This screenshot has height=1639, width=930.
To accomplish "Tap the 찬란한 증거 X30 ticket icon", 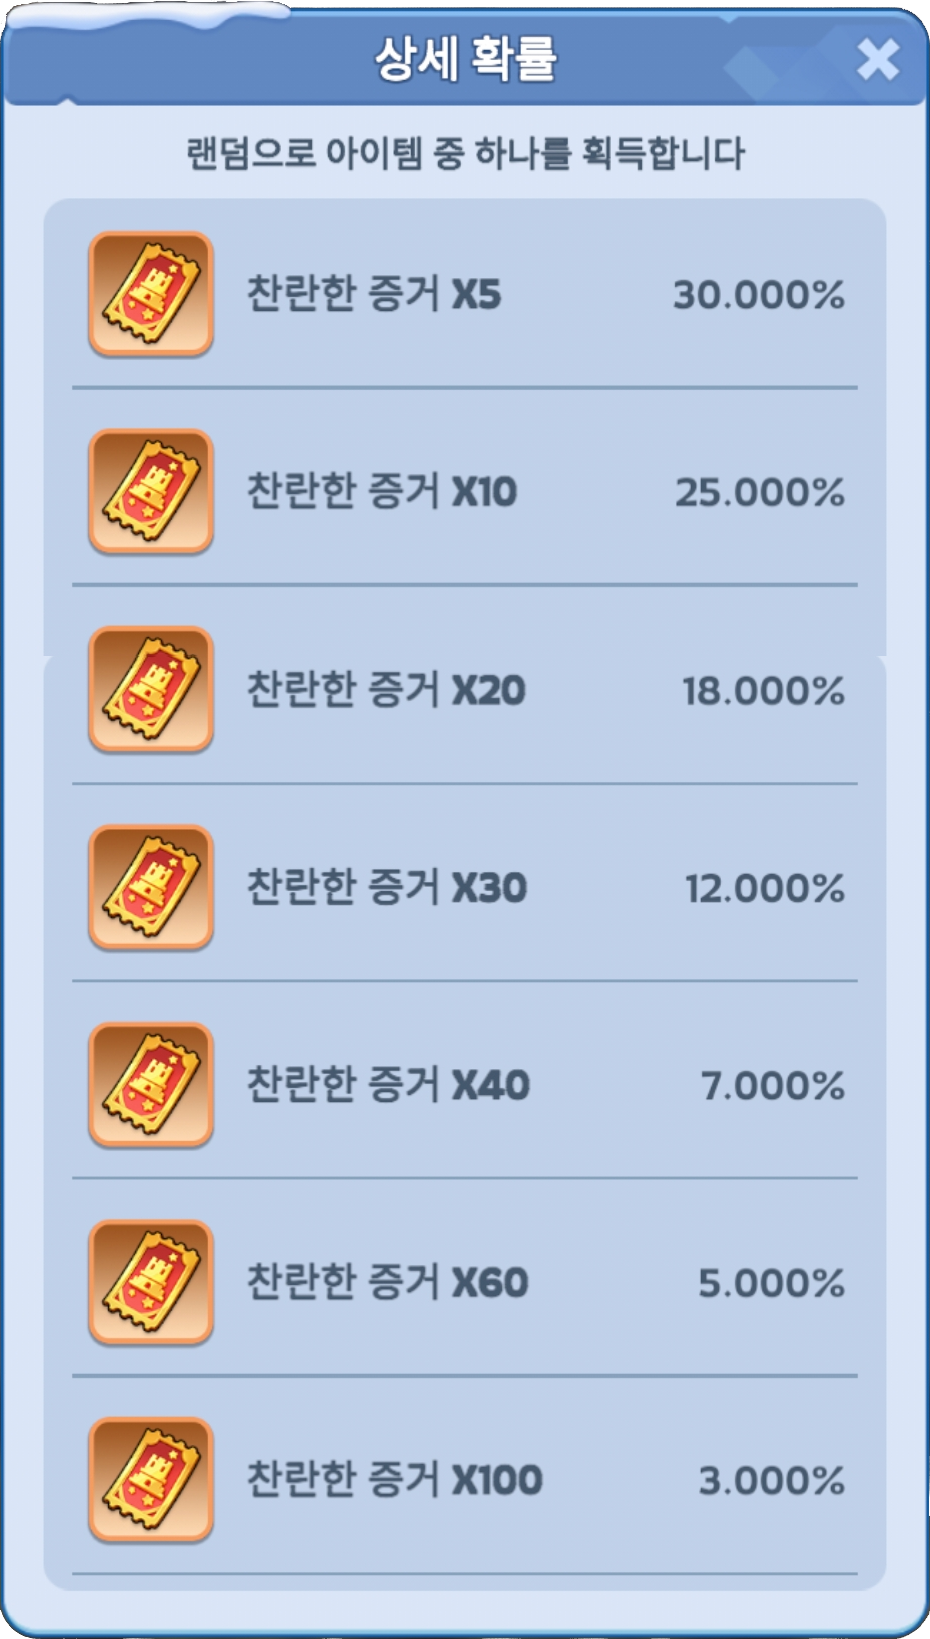I will pyautogui.click(x=151, y=887).
